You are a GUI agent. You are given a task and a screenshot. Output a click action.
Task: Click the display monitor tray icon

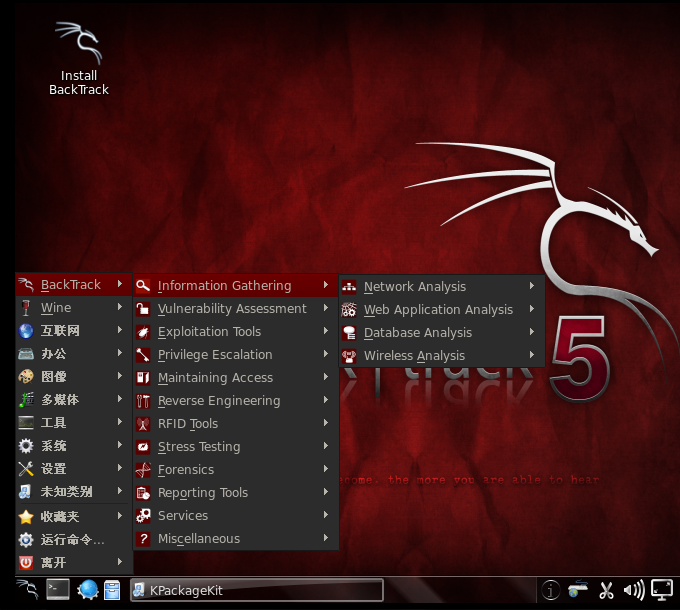pos(662,590)
